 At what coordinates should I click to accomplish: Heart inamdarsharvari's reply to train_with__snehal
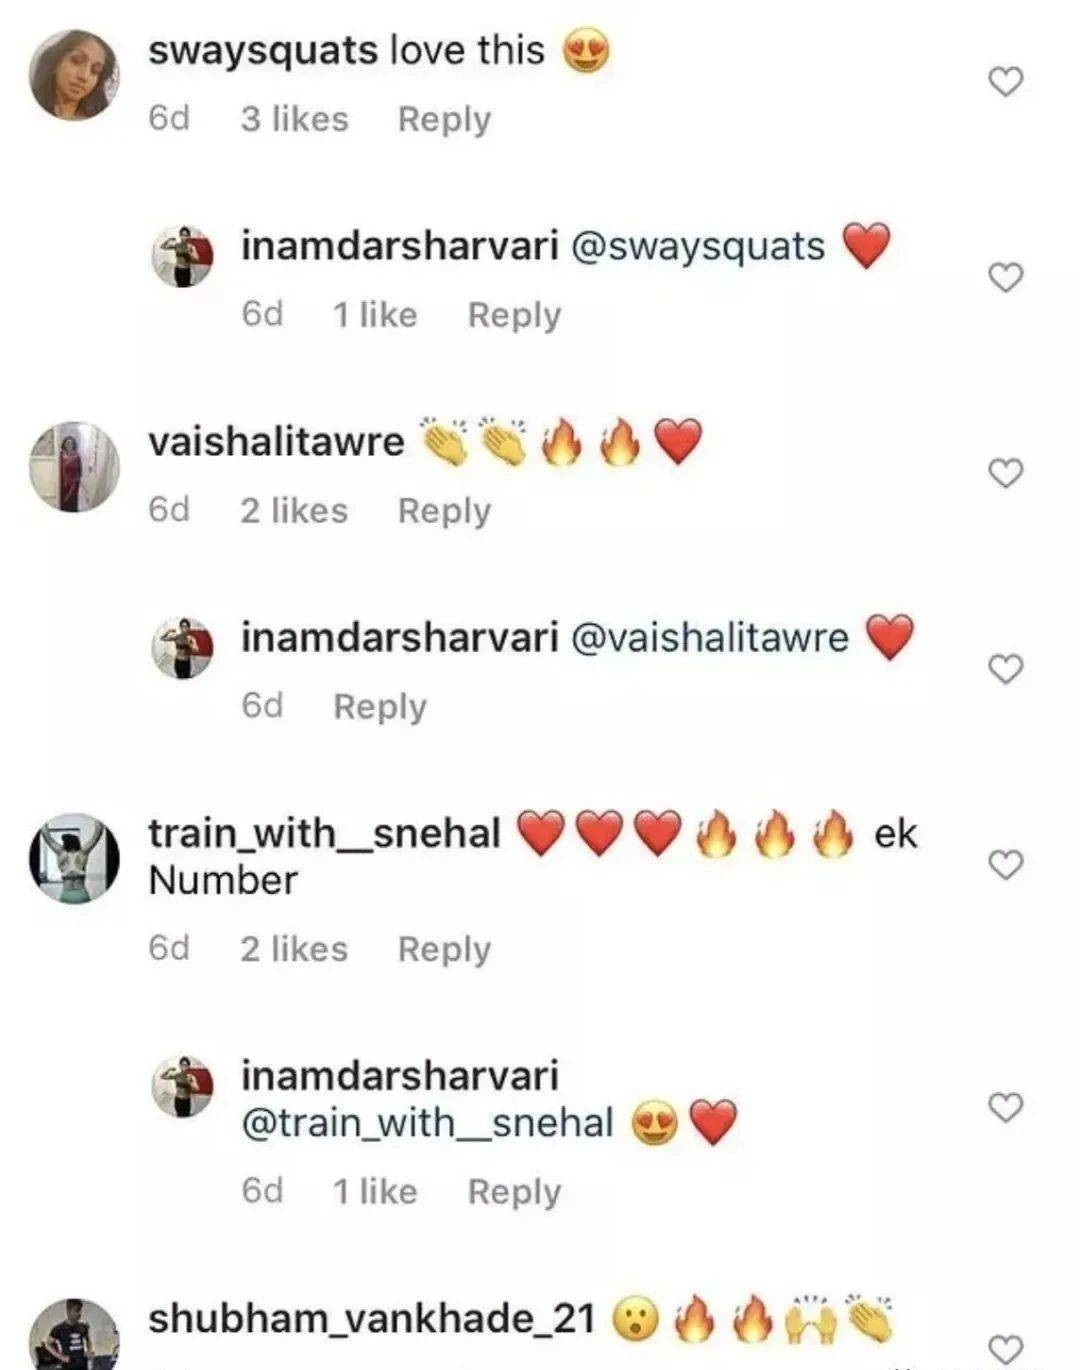click(x=1005, y=1108)
